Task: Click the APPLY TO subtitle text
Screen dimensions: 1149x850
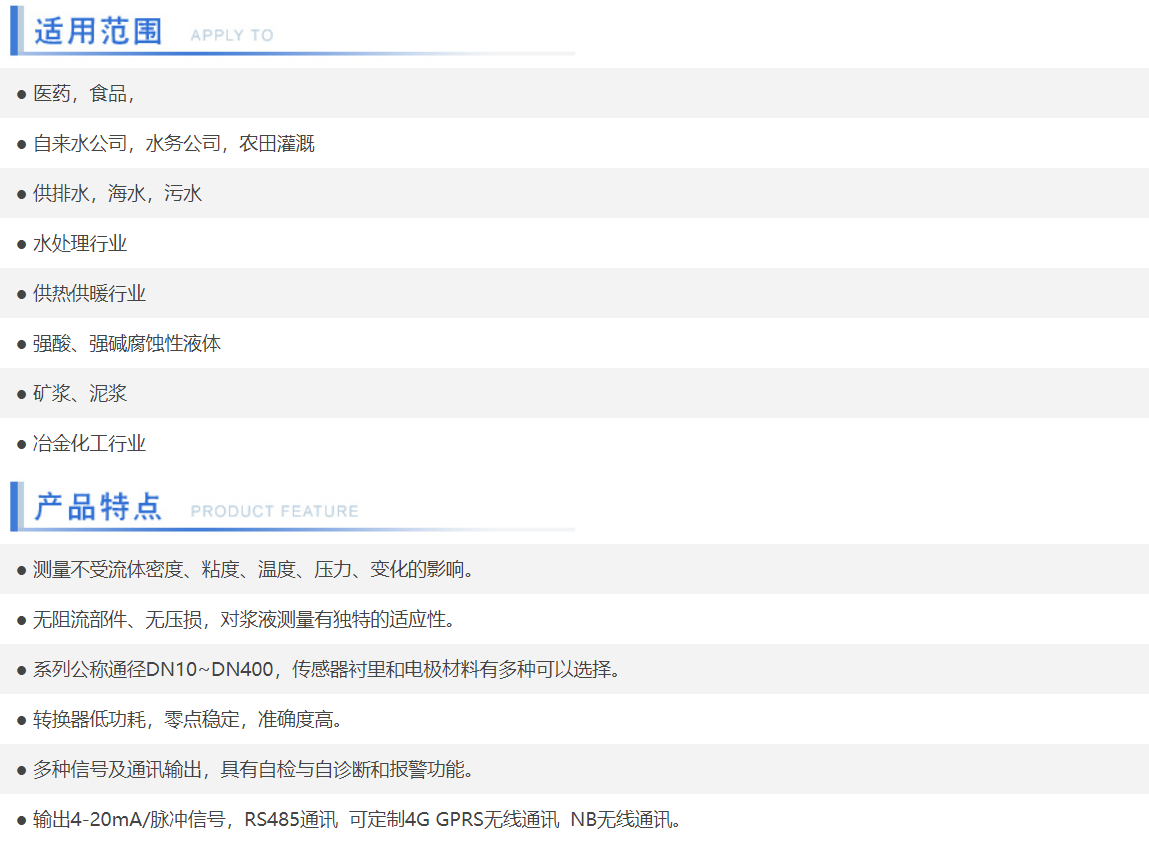Action: coord(231,35)
